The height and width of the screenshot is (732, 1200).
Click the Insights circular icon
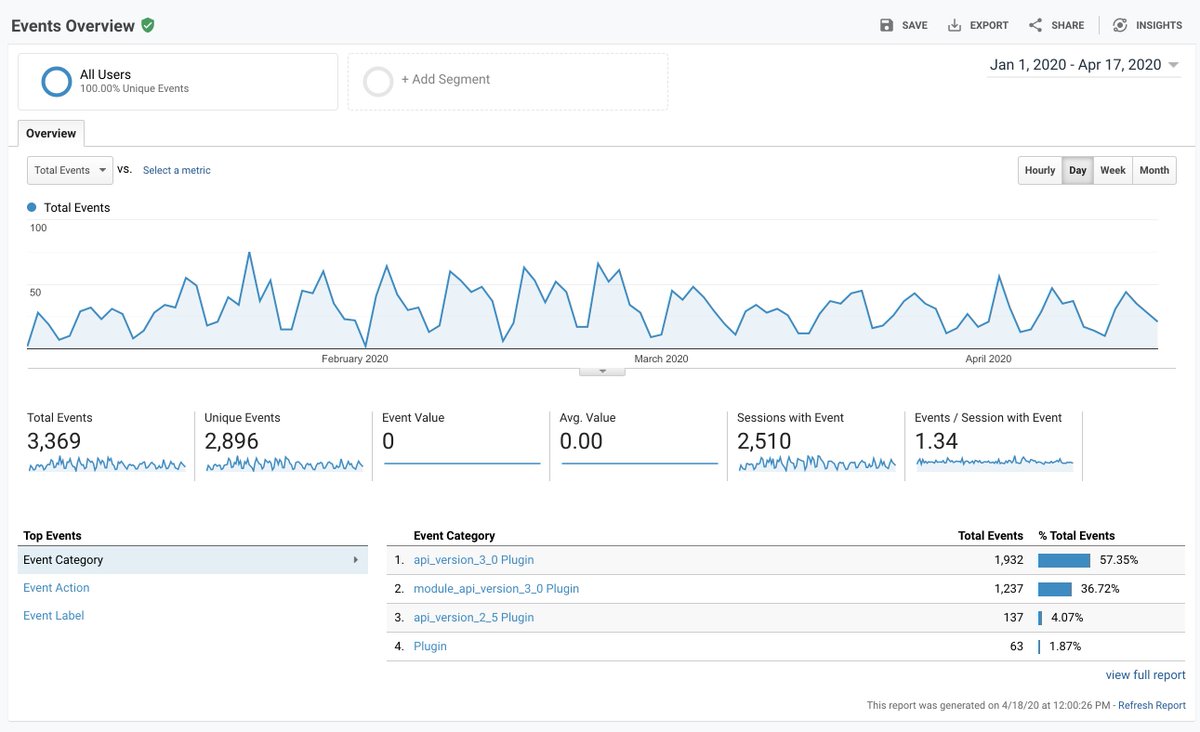1120,25
